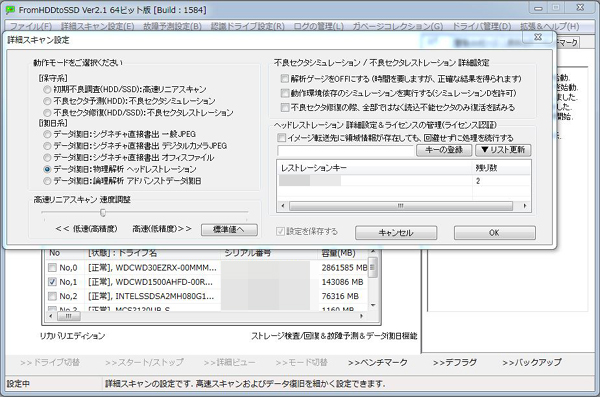Click キーの登録 button
Screen dimensions: 600x397
coord(444,150)
